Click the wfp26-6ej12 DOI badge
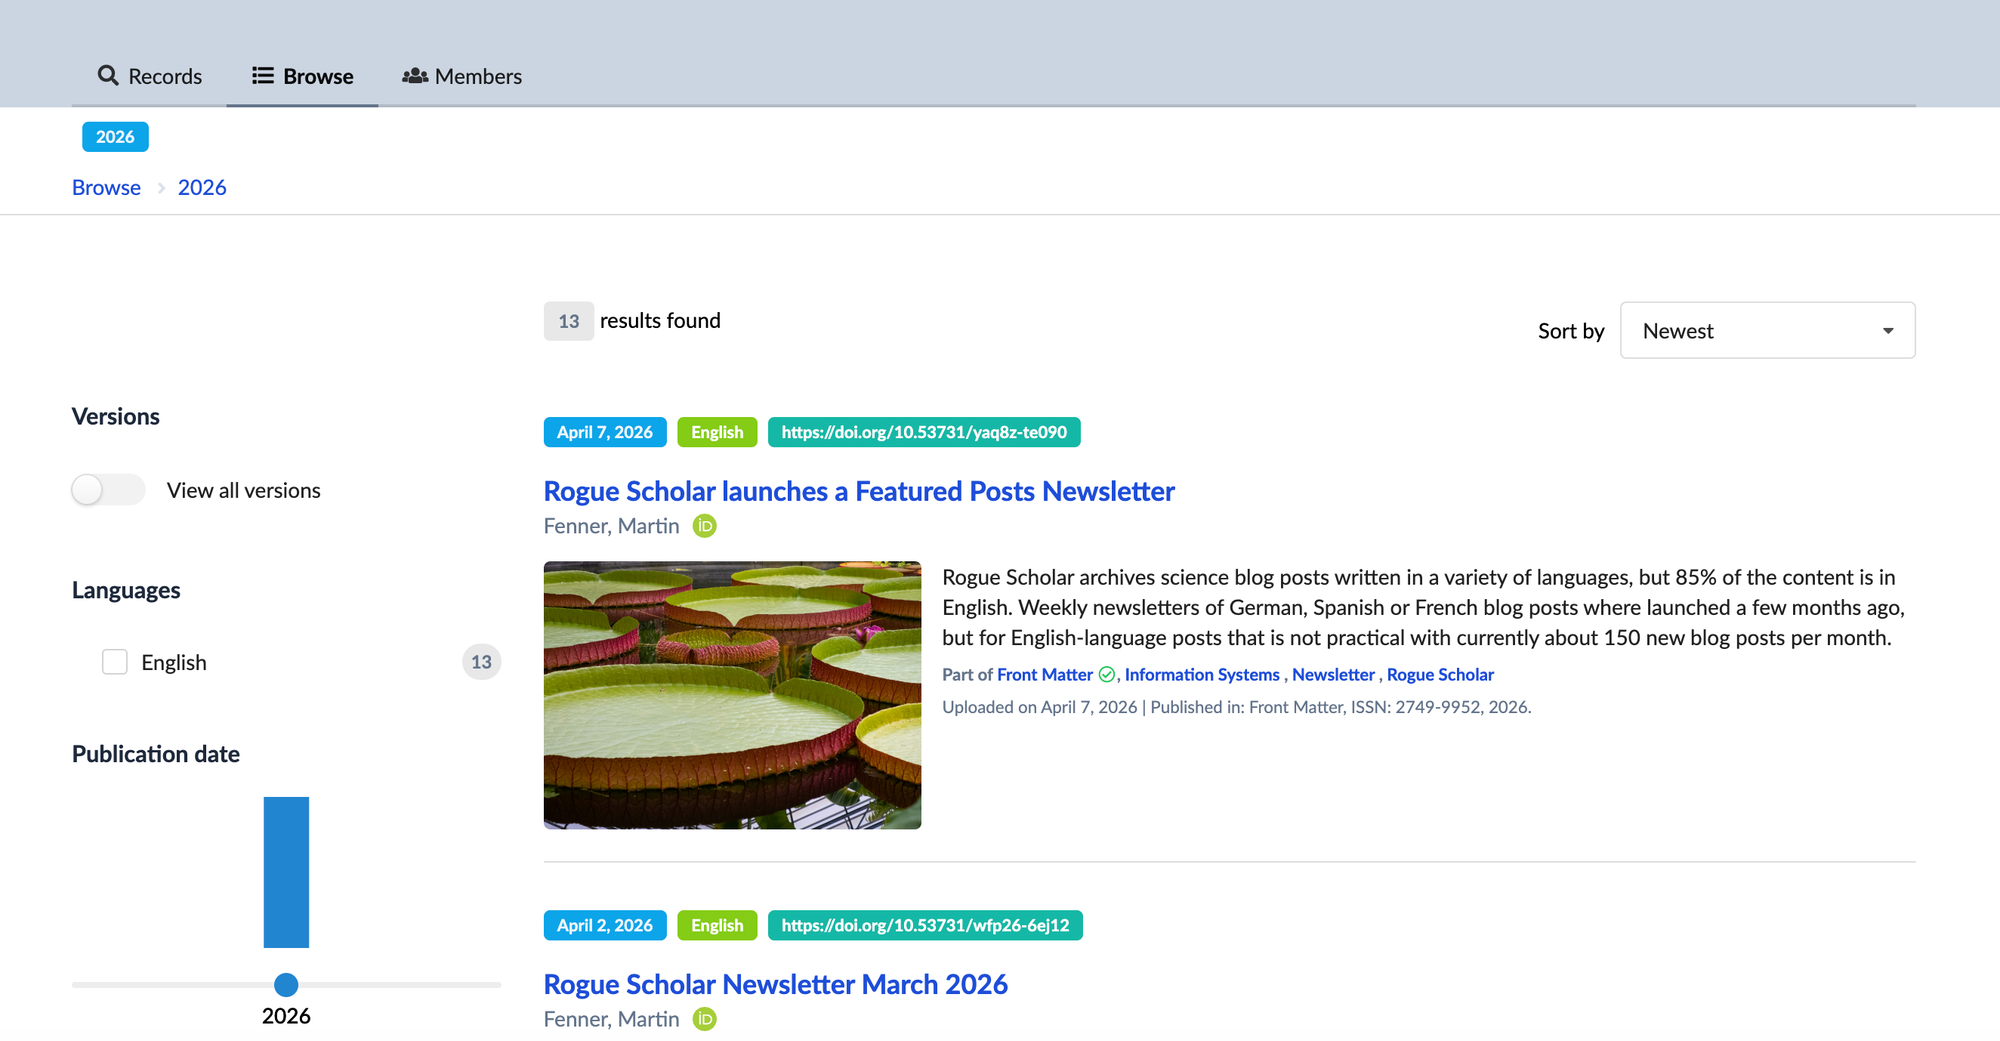2000x1041 pixels. (x=925, y=925)
